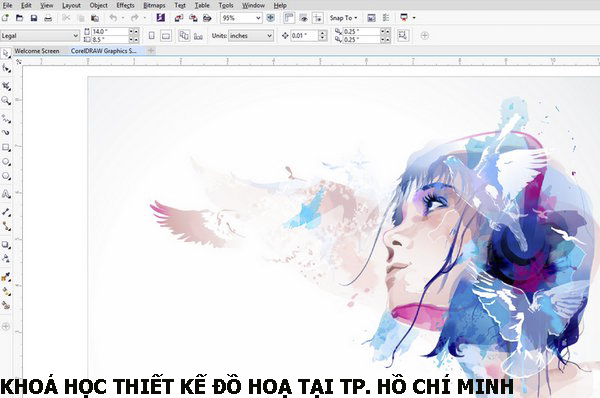
Task: Switch to the Welcome Screen tab
Action: tap(37, 51)
